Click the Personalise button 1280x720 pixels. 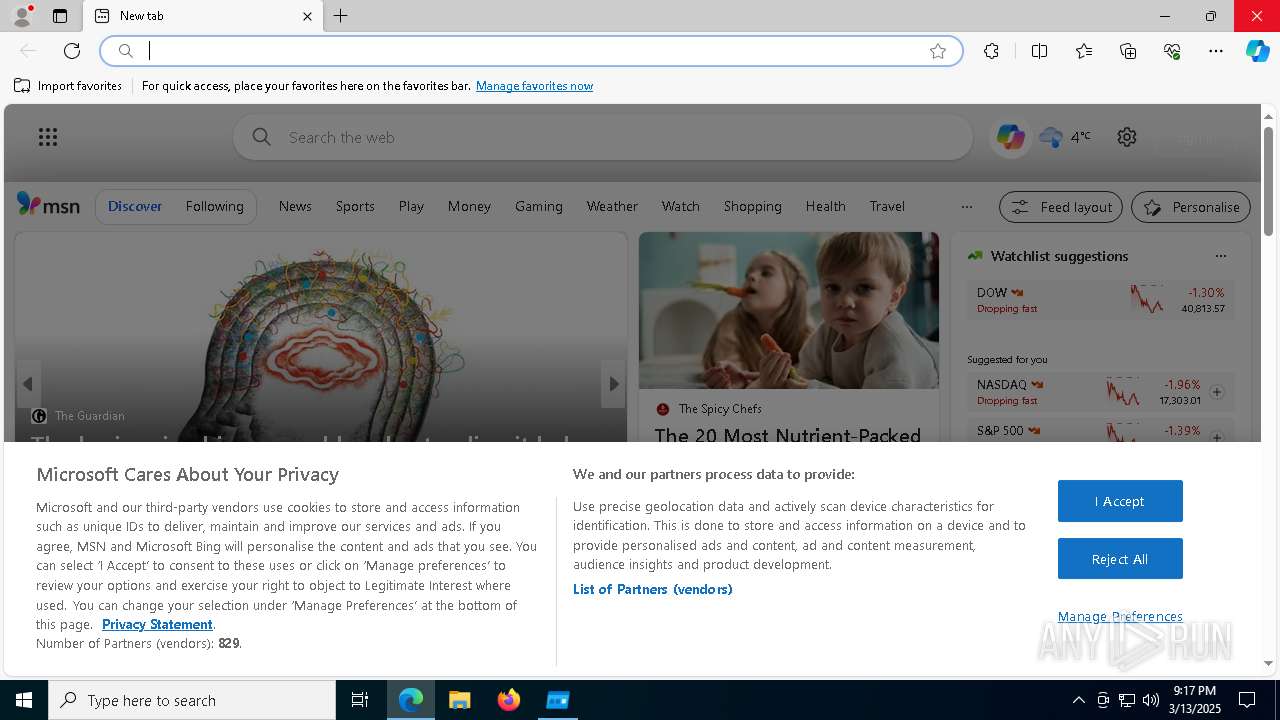[x=1191, y=207]
